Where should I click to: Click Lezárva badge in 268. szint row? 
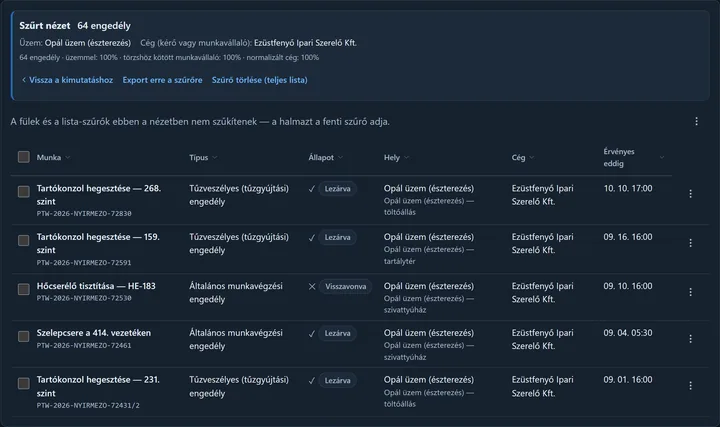(338, 189)
